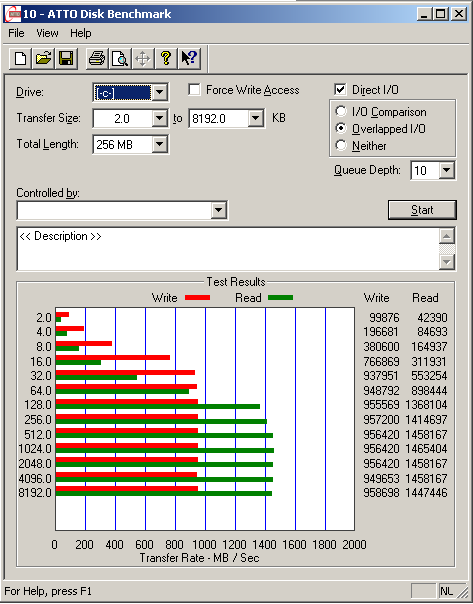Click the About question mark icon

coord(166,59)
